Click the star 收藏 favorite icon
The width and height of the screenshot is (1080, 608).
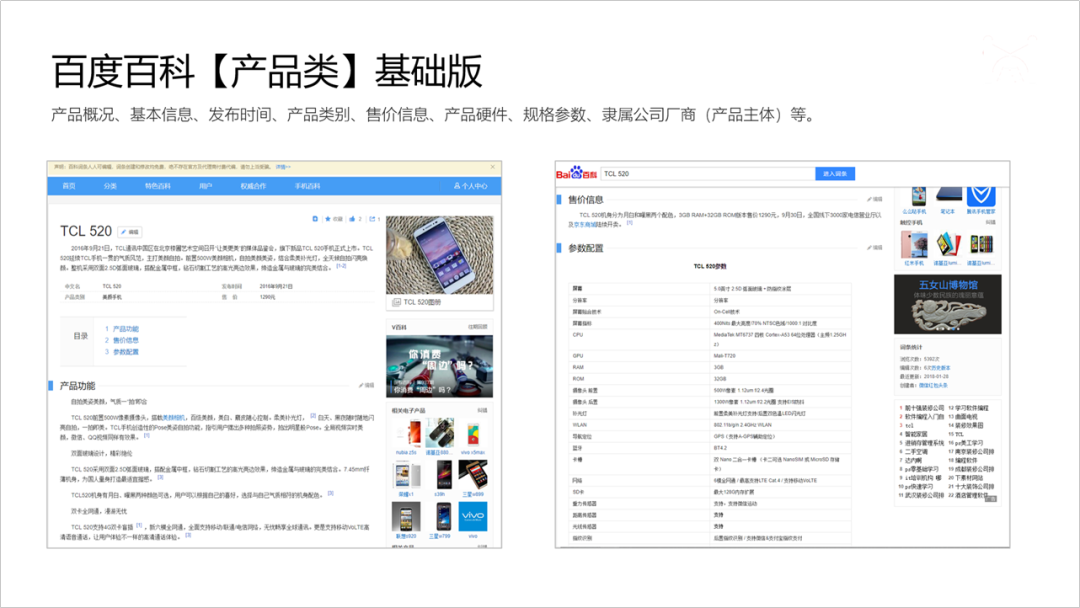[333, 219]
